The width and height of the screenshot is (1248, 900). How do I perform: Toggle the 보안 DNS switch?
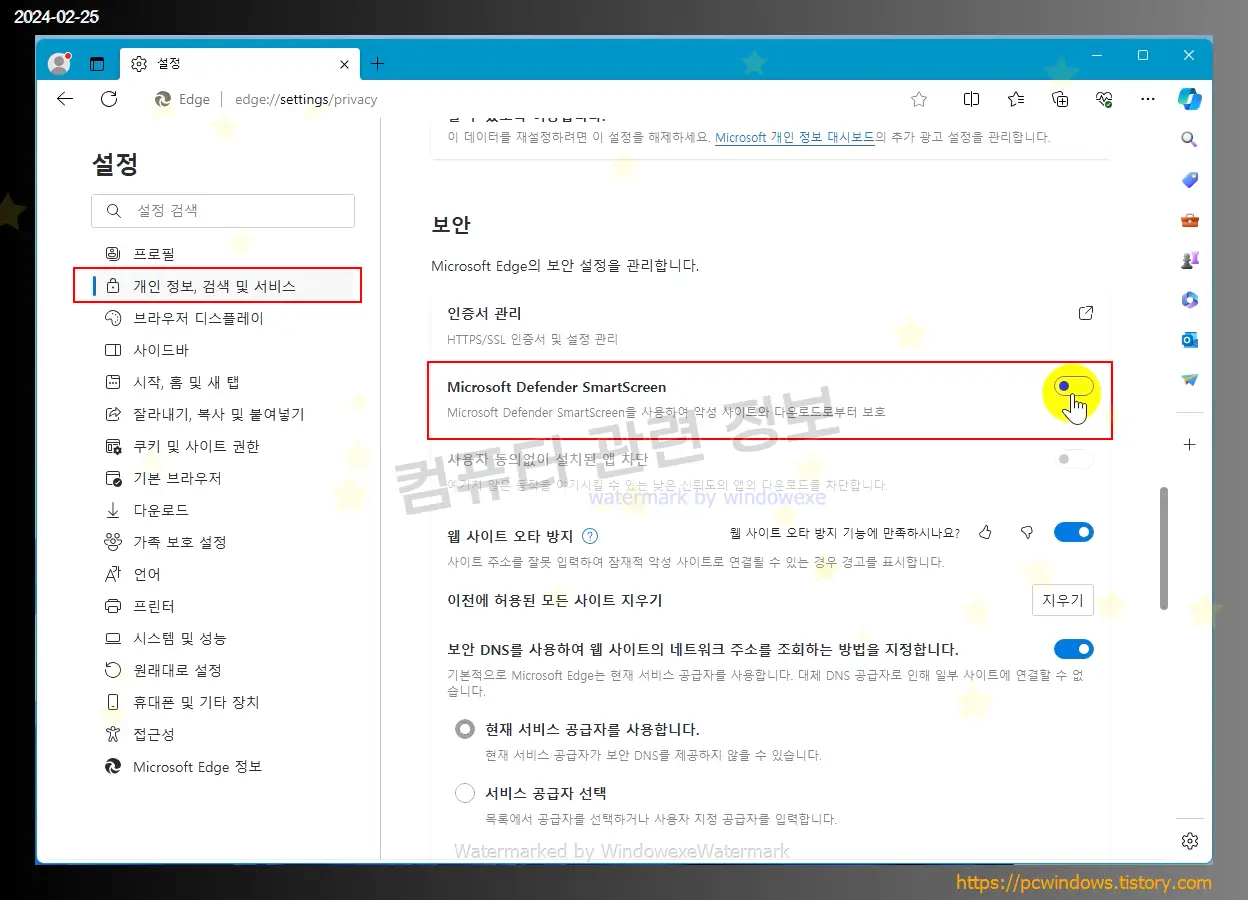click(x=1074, y=649)
